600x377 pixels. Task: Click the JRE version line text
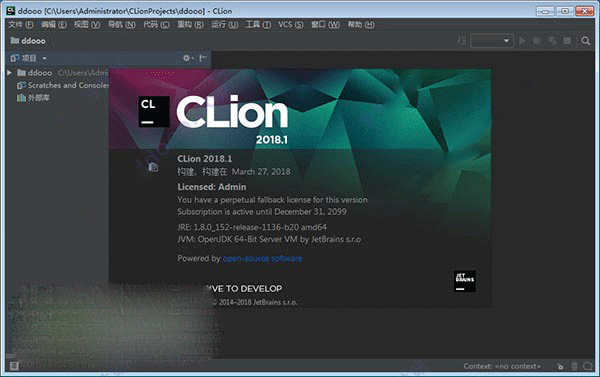tap(252, 227)
